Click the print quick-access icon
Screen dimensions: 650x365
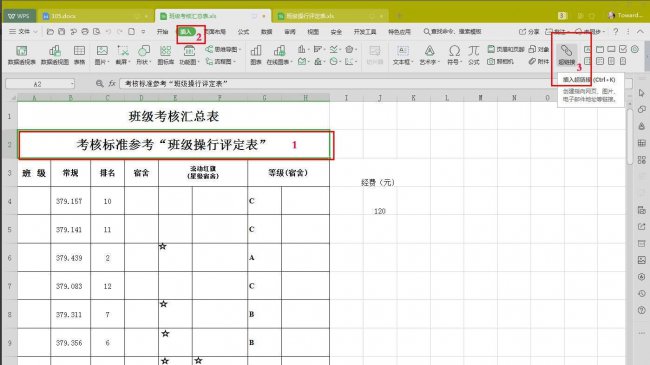click(85, 32)
